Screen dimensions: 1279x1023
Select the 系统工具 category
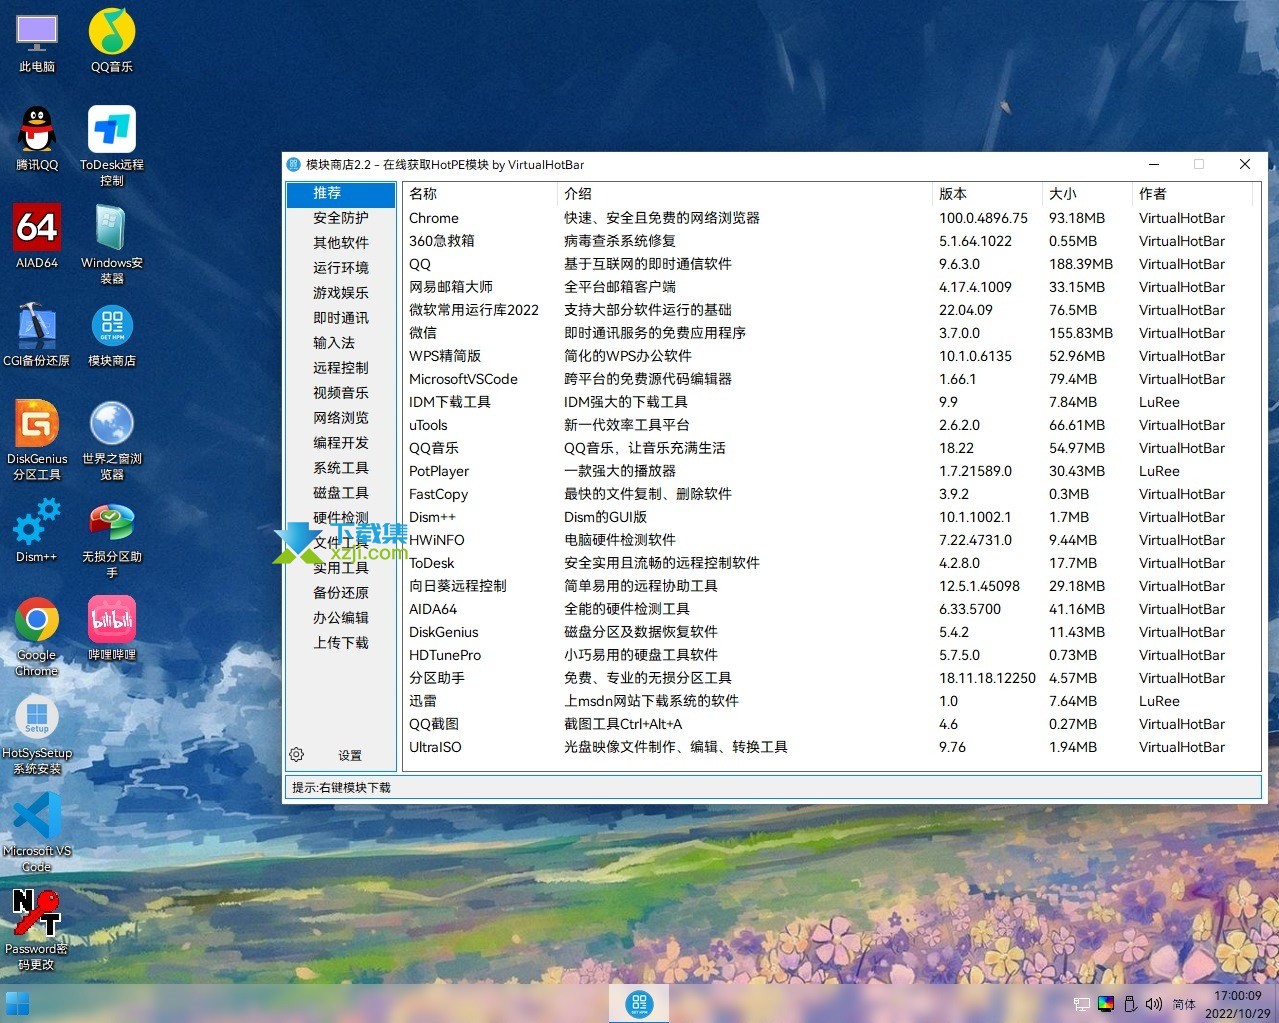[x=341, y=468]
